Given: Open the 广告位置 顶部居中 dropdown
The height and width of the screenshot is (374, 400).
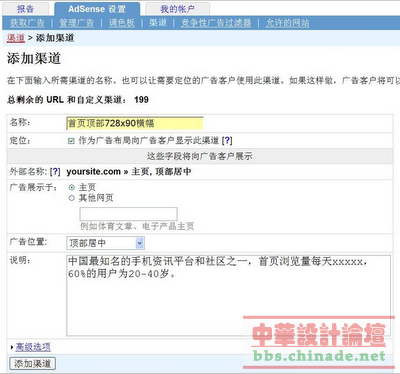Looking at the screenshot, I should [105, 243].
